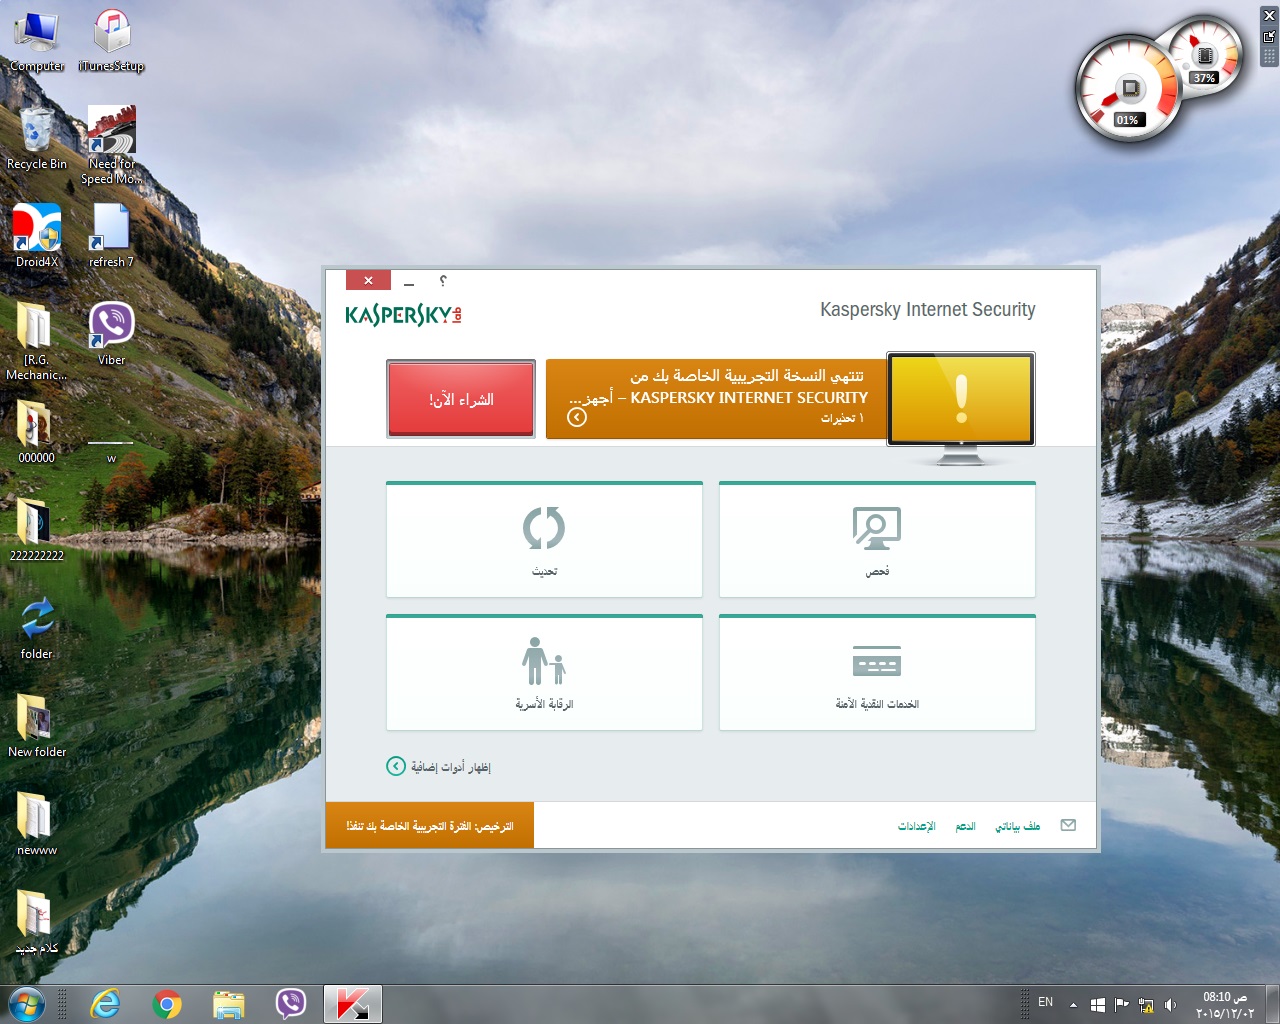
Task: Select the newww folder icon
Action: coord(37,824)
